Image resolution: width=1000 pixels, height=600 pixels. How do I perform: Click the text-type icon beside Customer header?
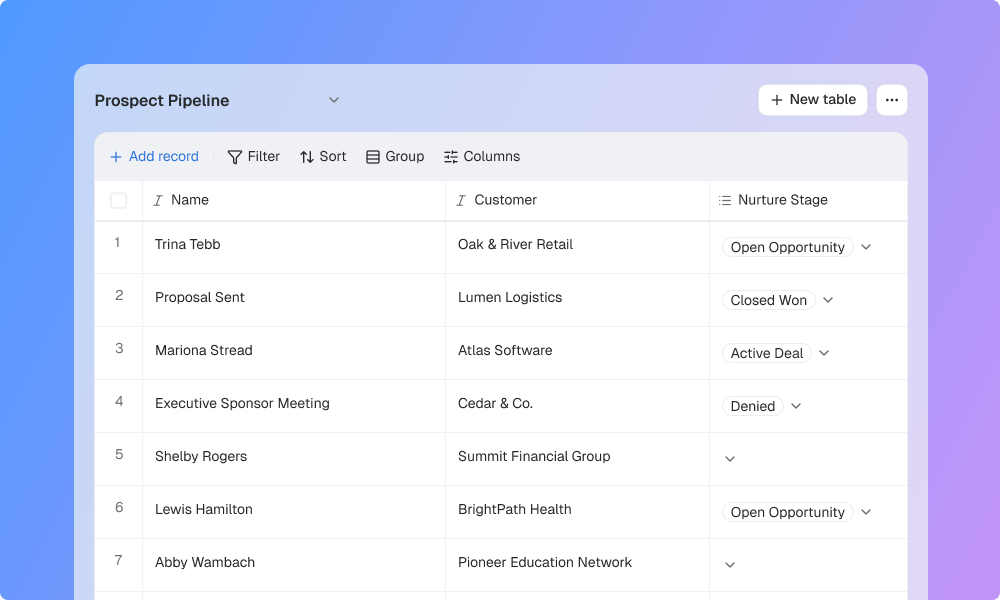tap(461, 200)
